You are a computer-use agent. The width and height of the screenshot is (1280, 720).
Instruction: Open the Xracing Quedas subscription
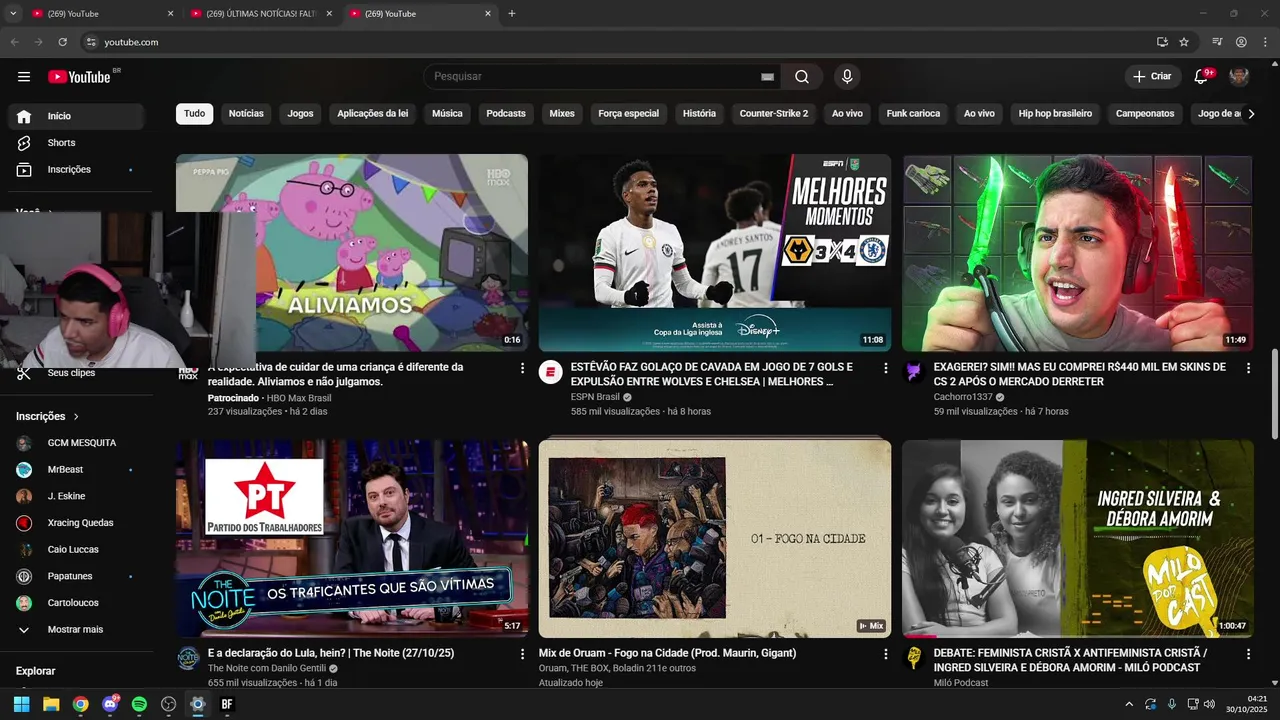(x=76, y=523)
